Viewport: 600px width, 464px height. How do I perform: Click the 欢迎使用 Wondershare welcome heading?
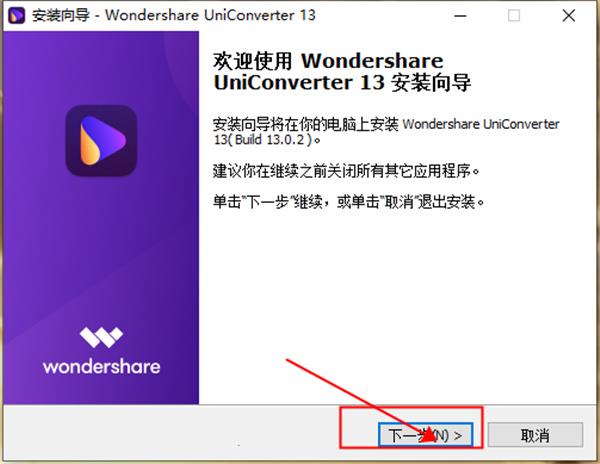342,72
